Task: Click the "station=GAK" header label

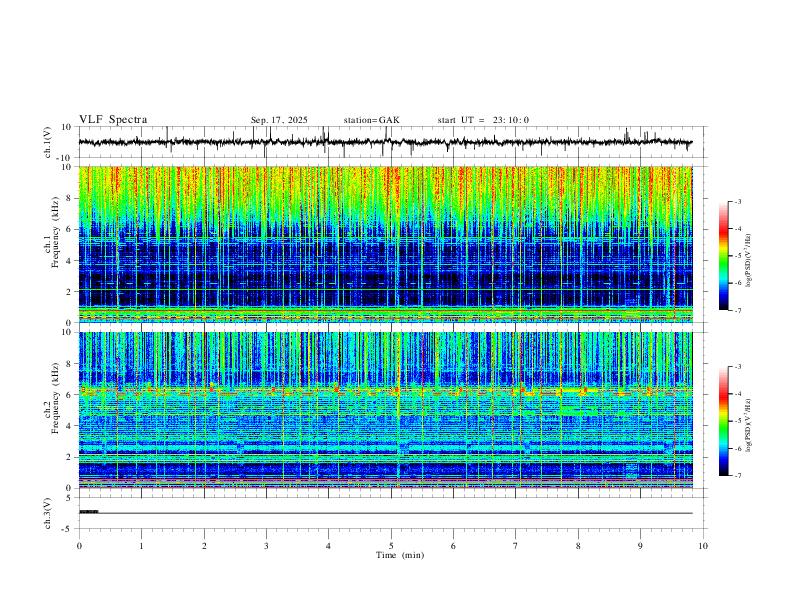Action: (371, 120)
